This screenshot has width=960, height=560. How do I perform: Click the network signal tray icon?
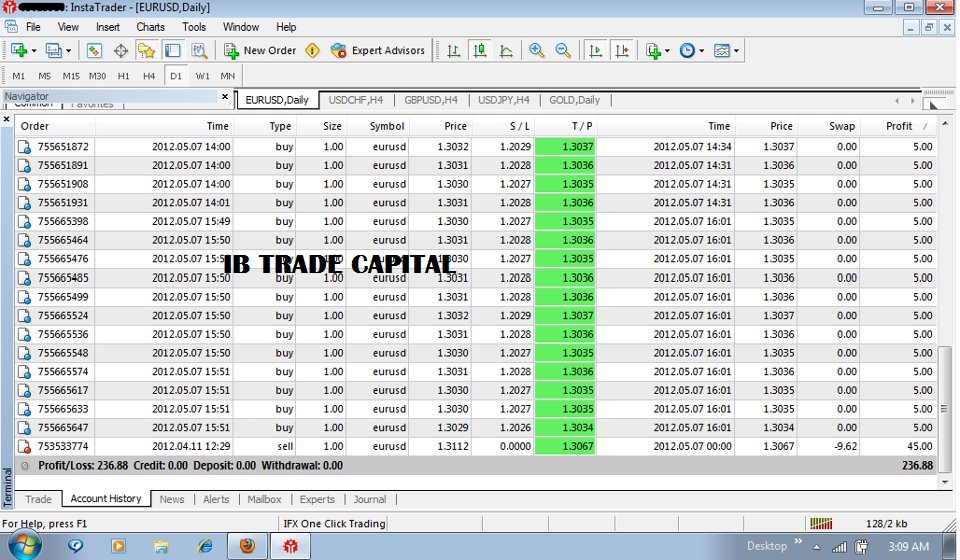pyautogui.click(x=839, y=547)
